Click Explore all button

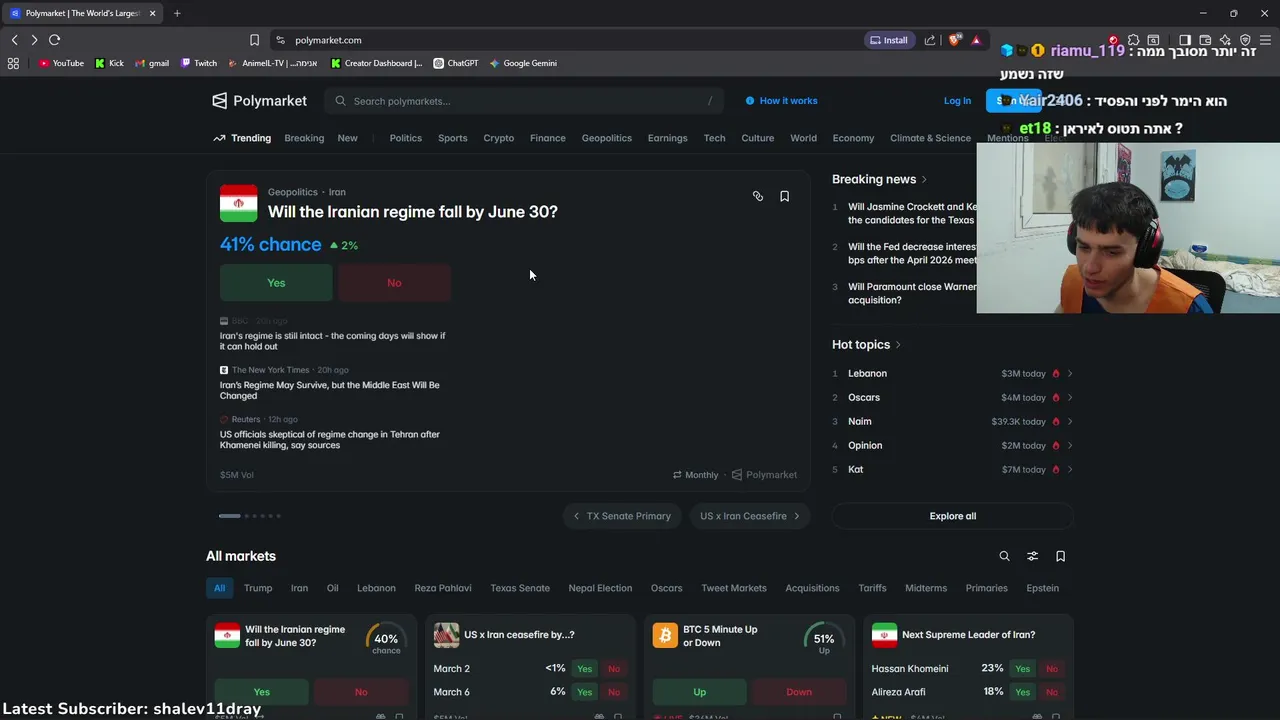pyautogui.click(x=952, y=516)
